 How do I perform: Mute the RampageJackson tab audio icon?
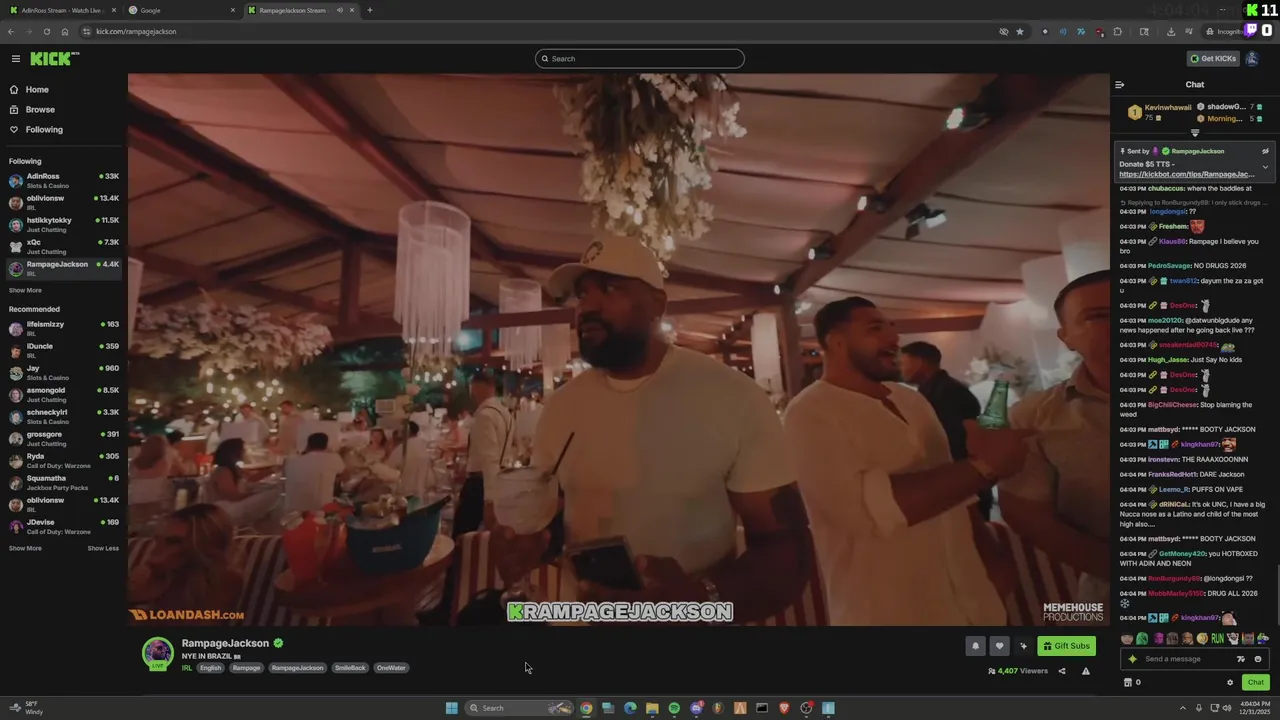(x=339, y=10)
